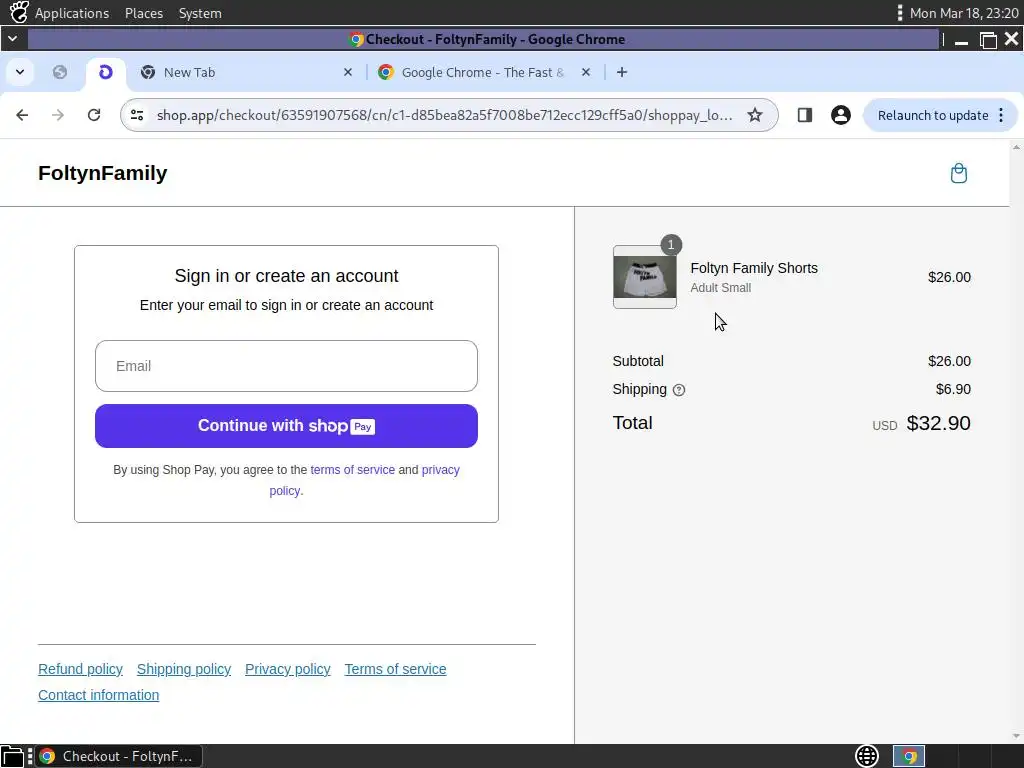Open the Chrome profile avatar icon
The width and height of the screenshot is (1024, 768).
coord(840,115)
